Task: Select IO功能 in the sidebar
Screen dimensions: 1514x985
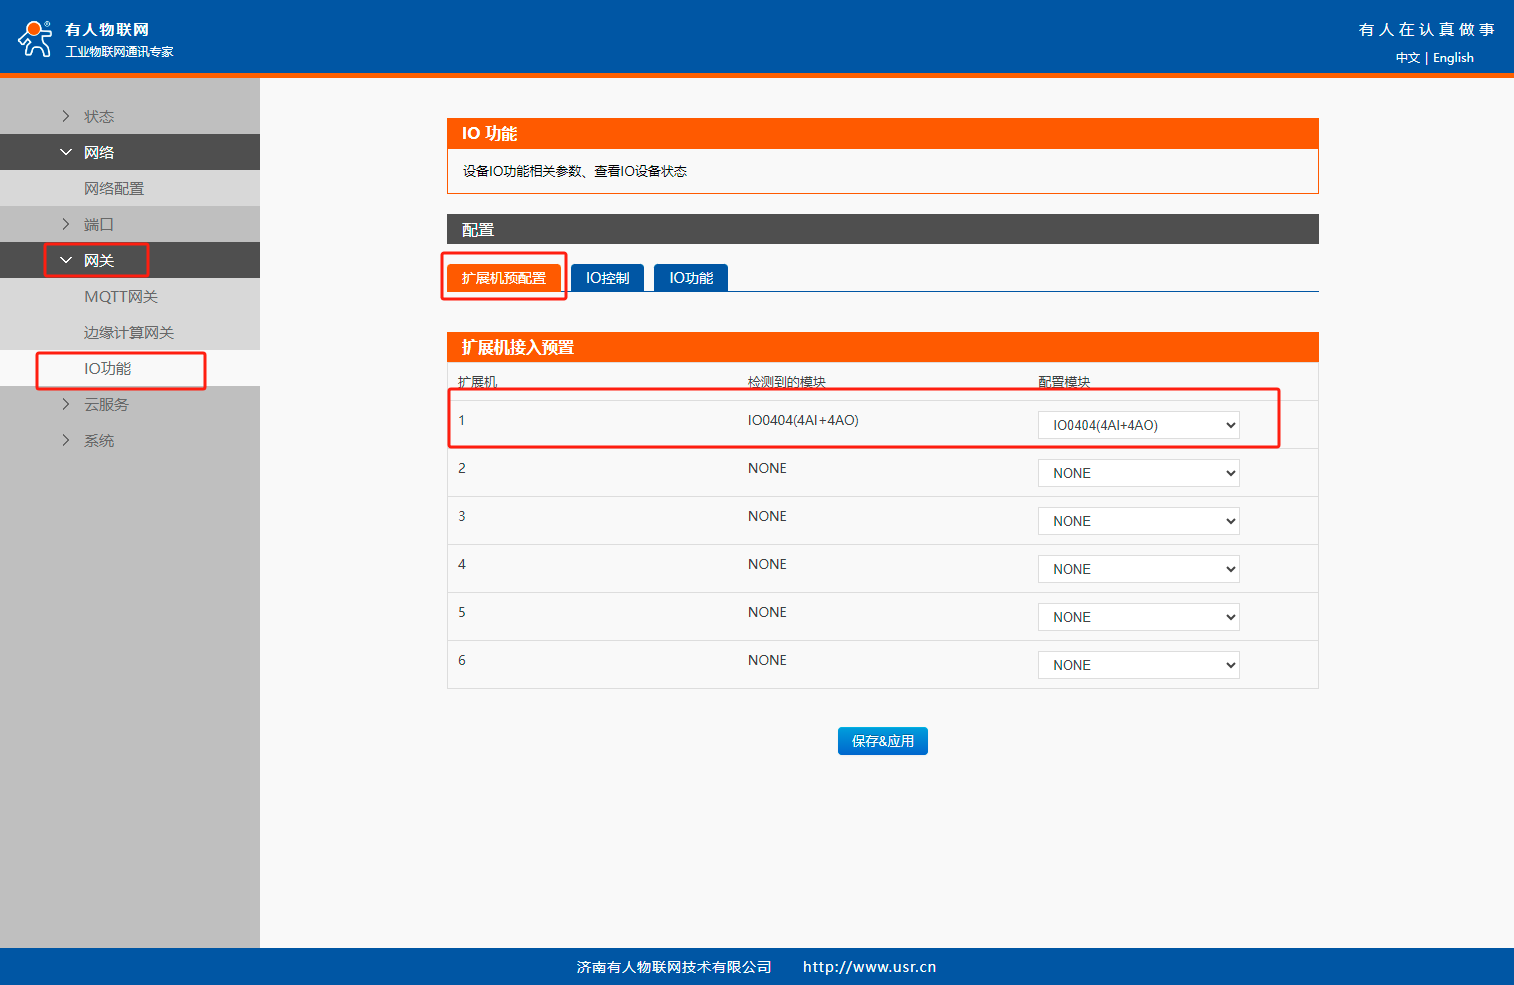Action: coord(108,368)
